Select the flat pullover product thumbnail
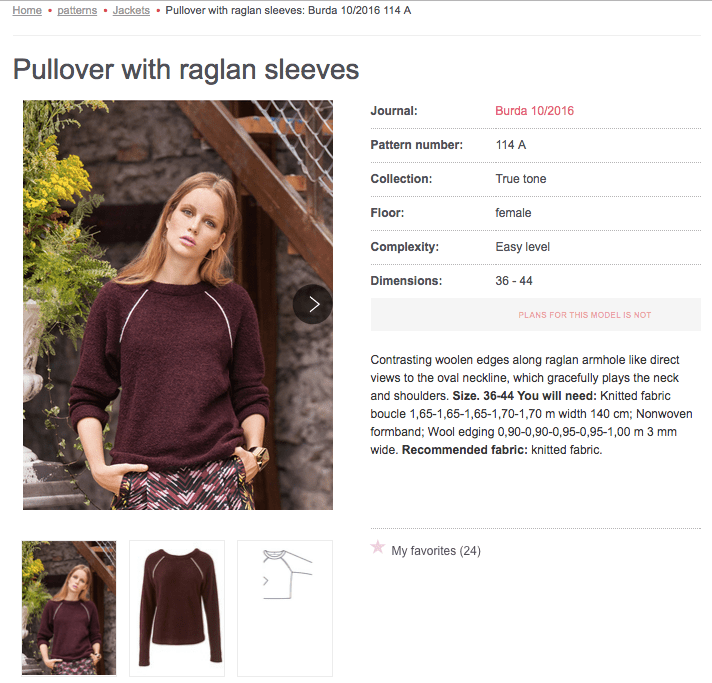 tap(177, 608)
